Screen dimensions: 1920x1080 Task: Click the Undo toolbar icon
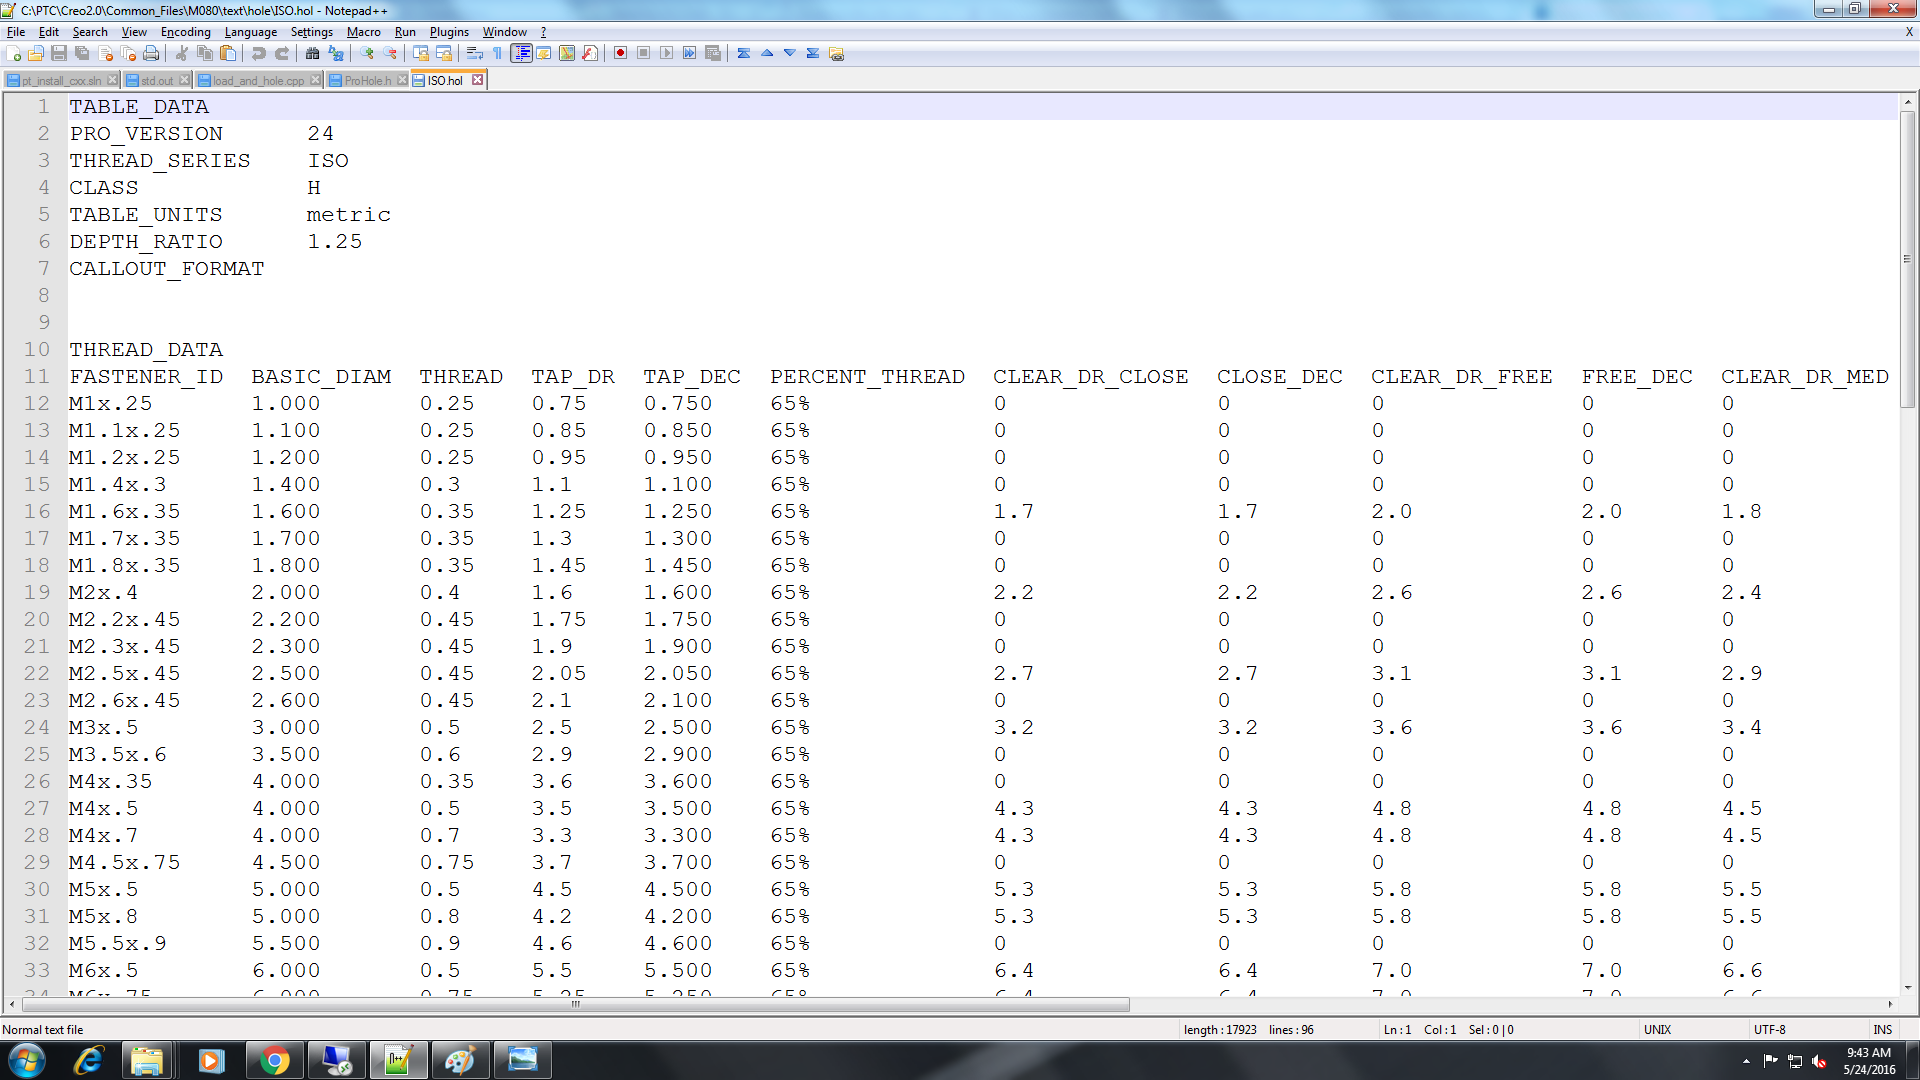pos(259,53)
